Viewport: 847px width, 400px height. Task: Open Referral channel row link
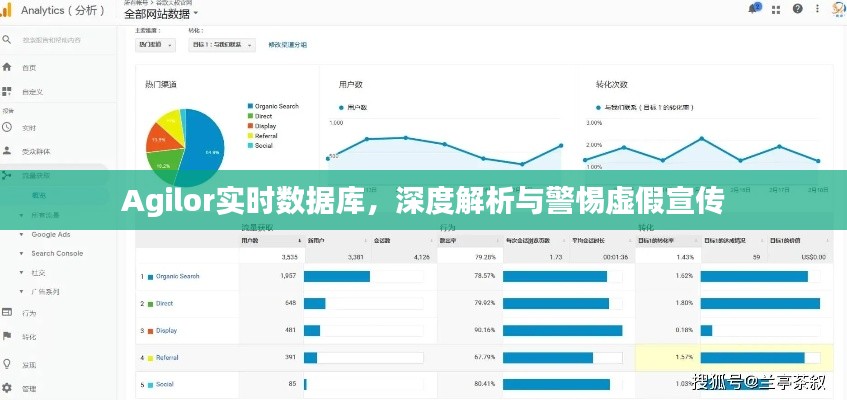(167, 357)
